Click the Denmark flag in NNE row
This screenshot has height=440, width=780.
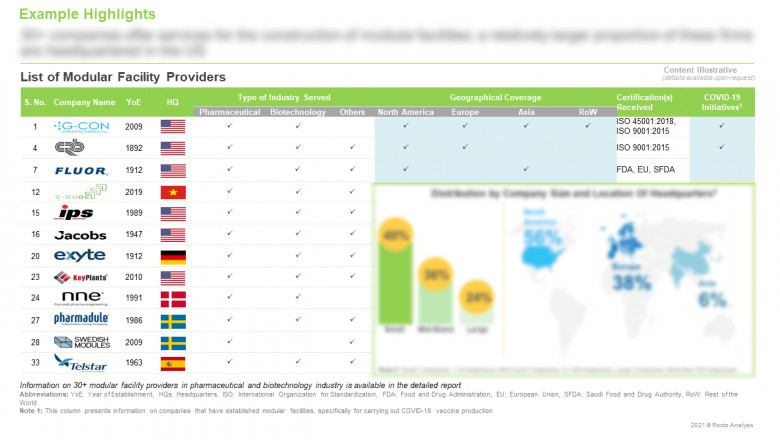click(x=173, y=298)
